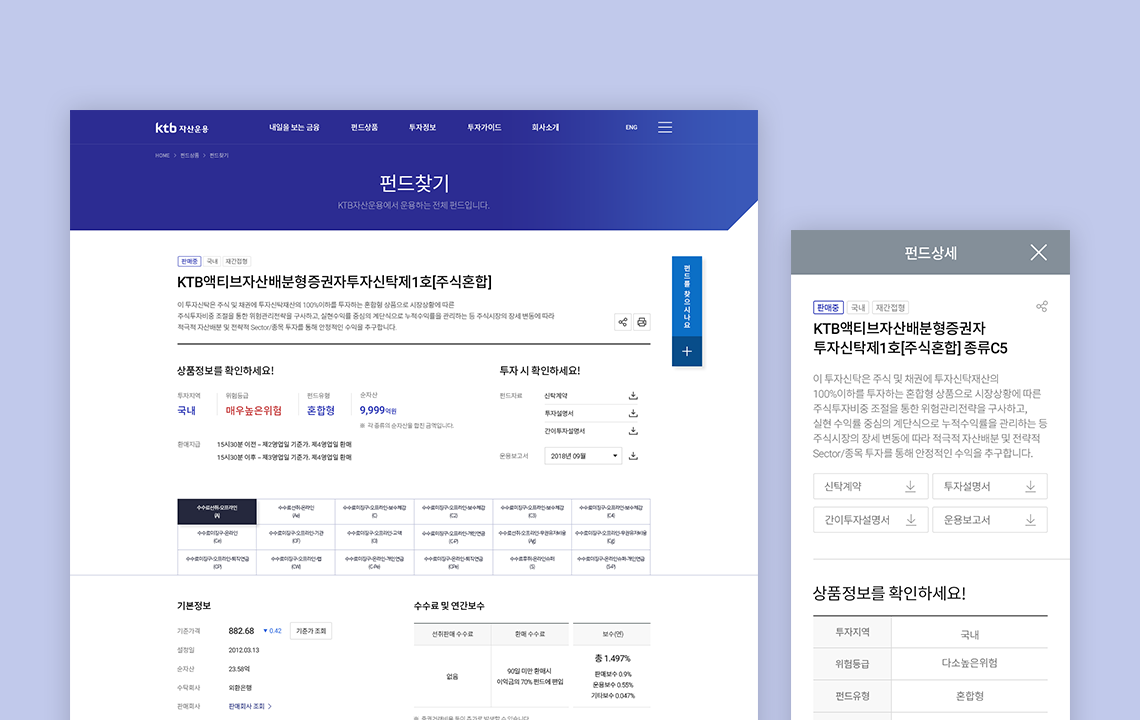Click the ktb 자산운용 logo
Screen dimensions: 1140x720
182,128
